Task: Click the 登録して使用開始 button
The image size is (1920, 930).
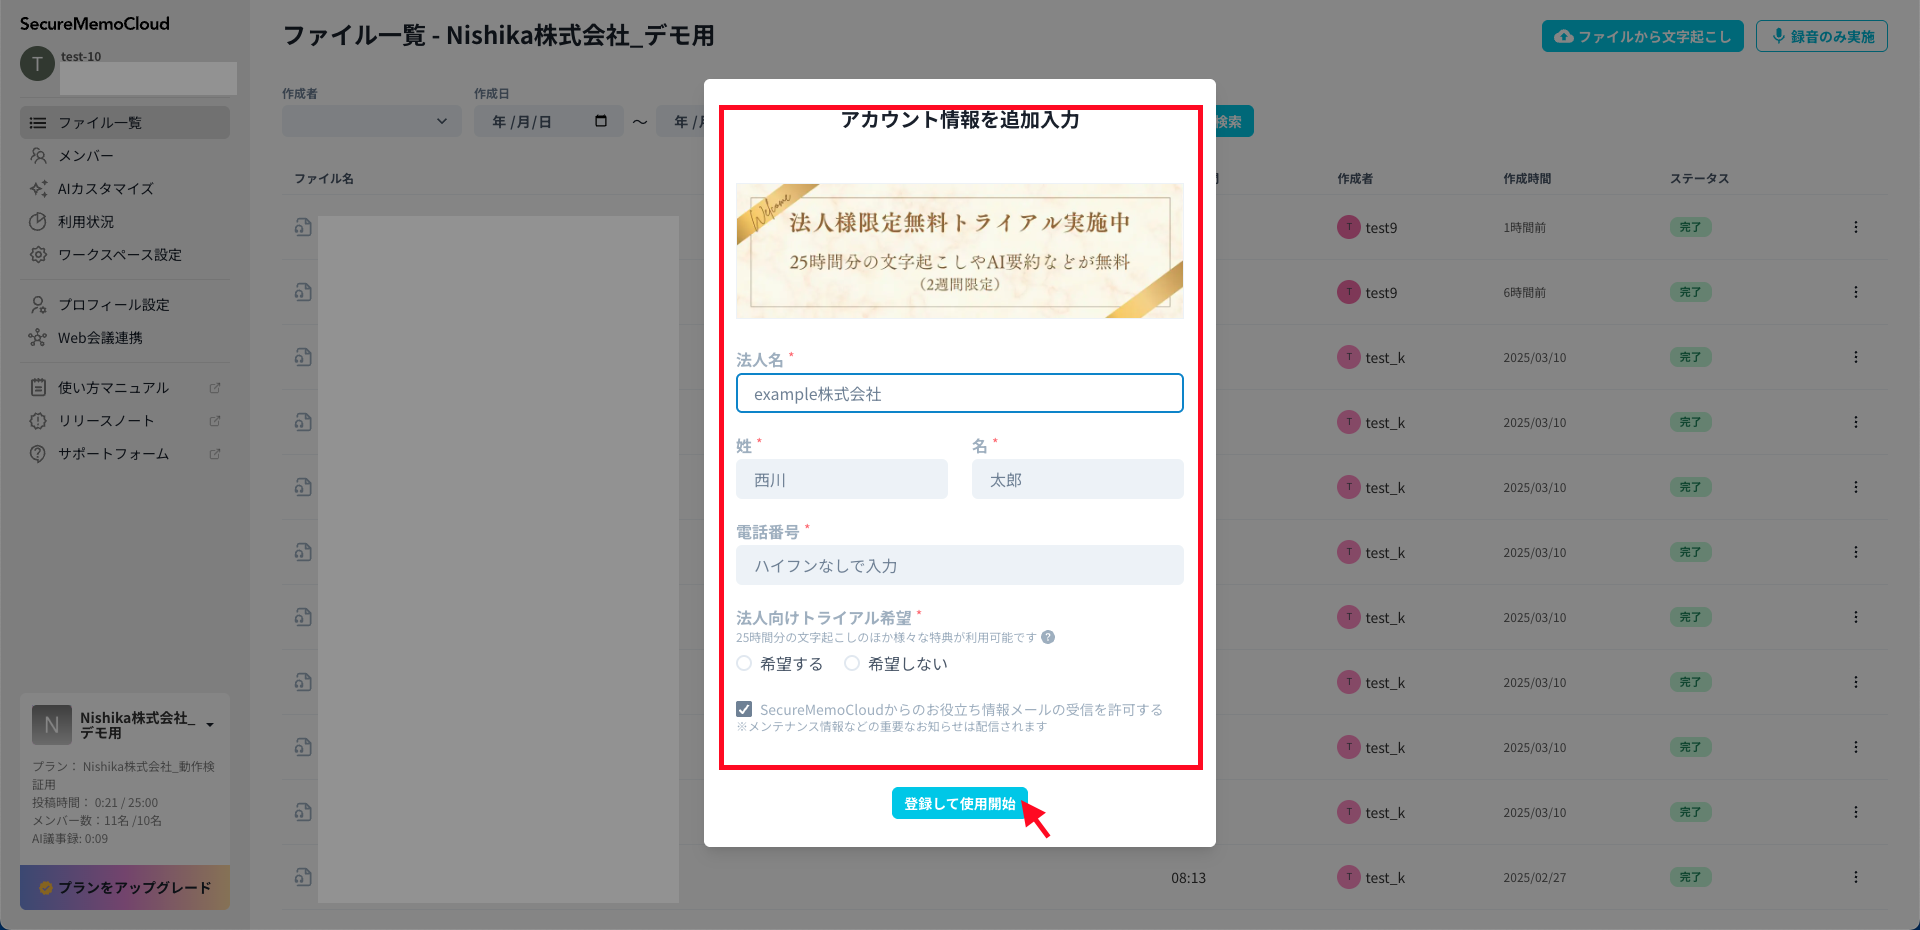Action: pos(959,803)
